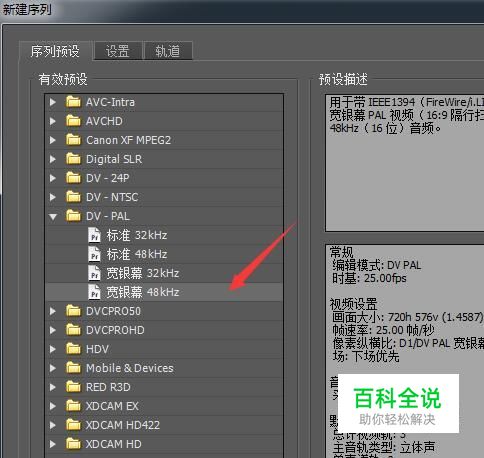Image resolution: width=484 pixels, height=458 pixels.
Task: Expand the XDCAM HD arrow
Action: click(x=53, y=444)
